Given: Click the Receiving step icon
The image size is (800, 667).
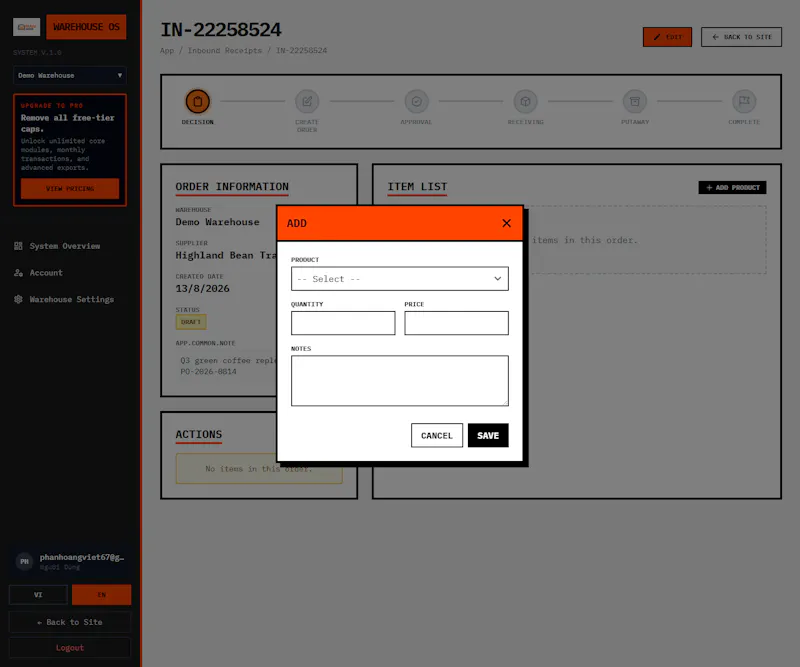Looking at the screenshot, I should pos(526,101).
